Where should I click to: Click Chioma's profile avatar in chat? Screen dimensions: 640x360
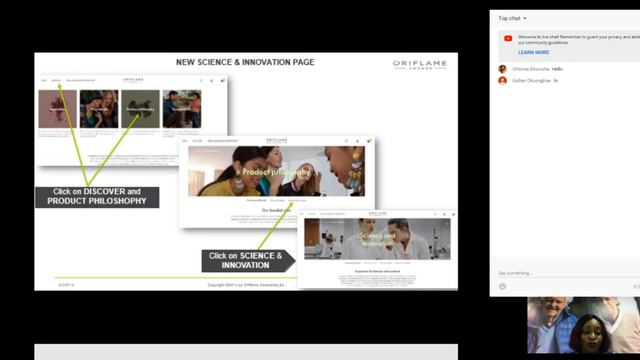coord(502,69)
